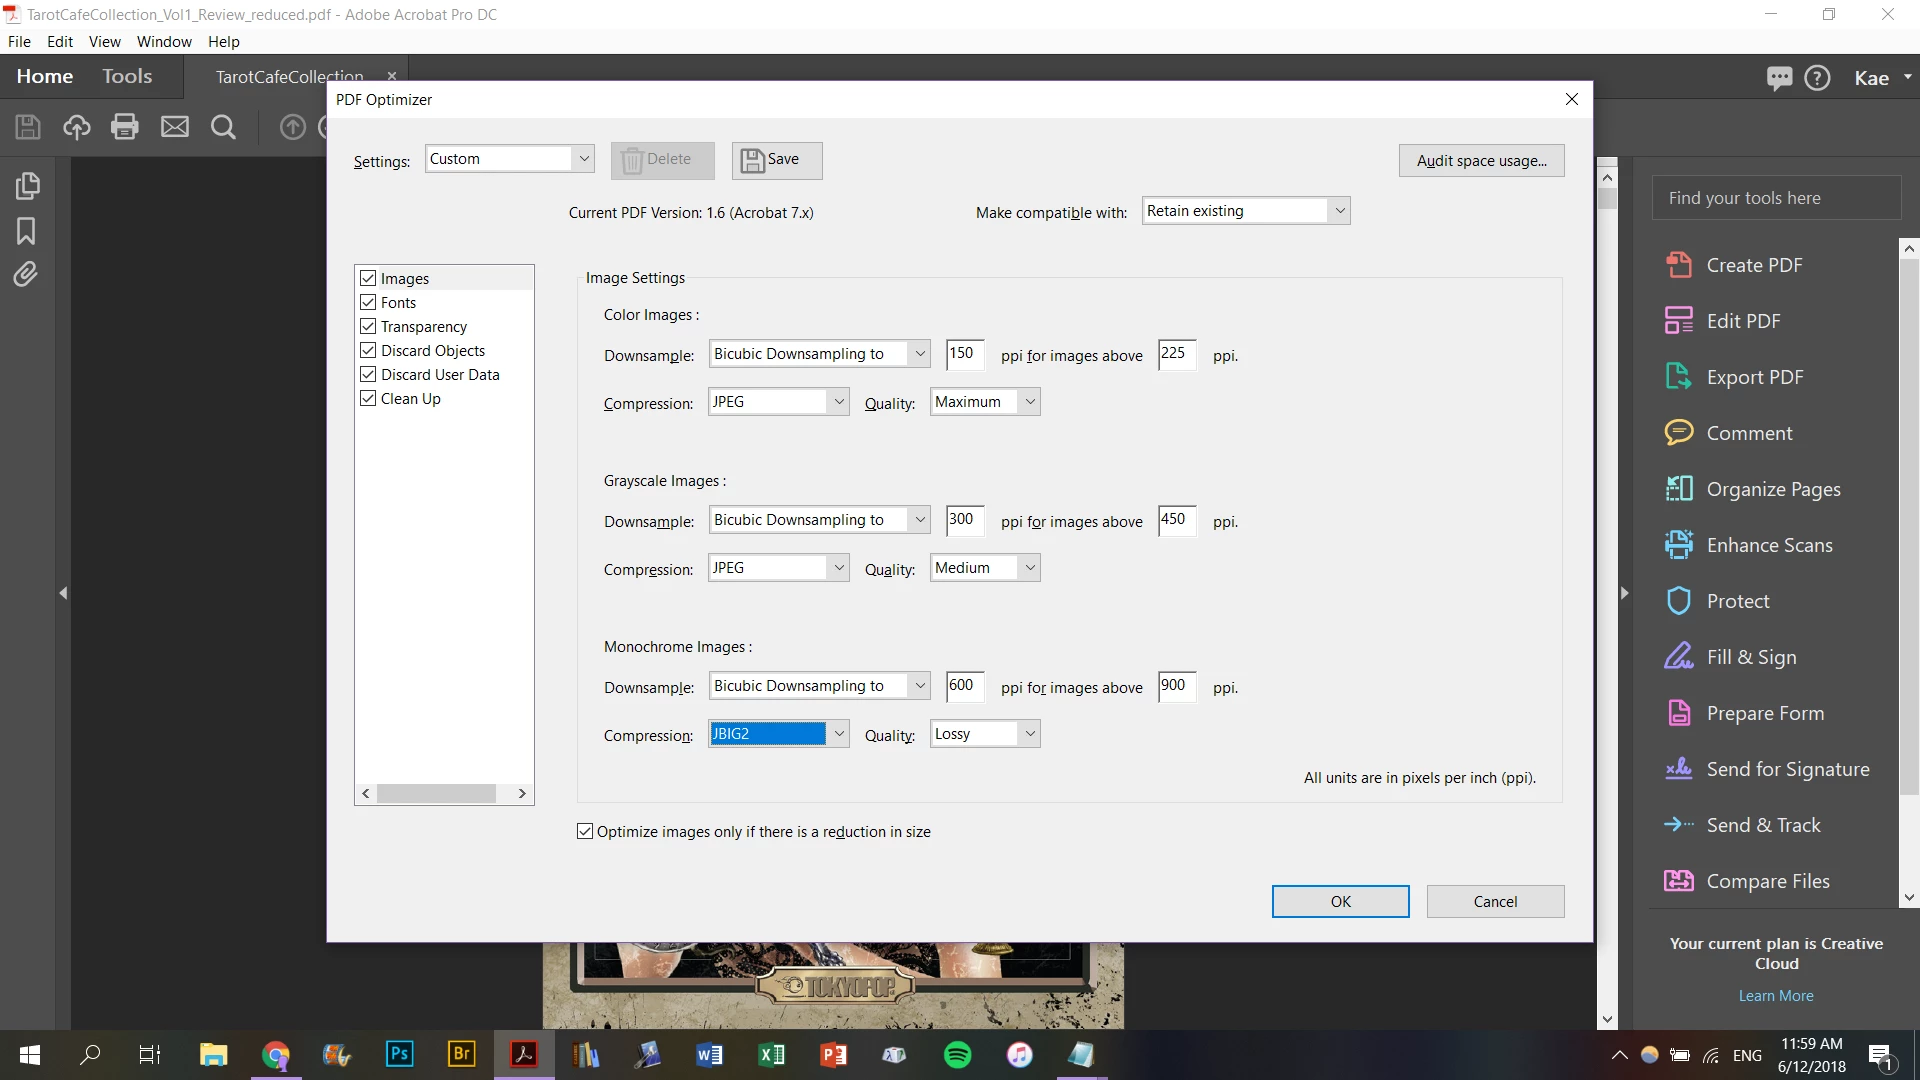Image resolution: width=1920 pixels, height=1080 pixels.
Task: Click the attachments paperclip icon
Action: 26,275
